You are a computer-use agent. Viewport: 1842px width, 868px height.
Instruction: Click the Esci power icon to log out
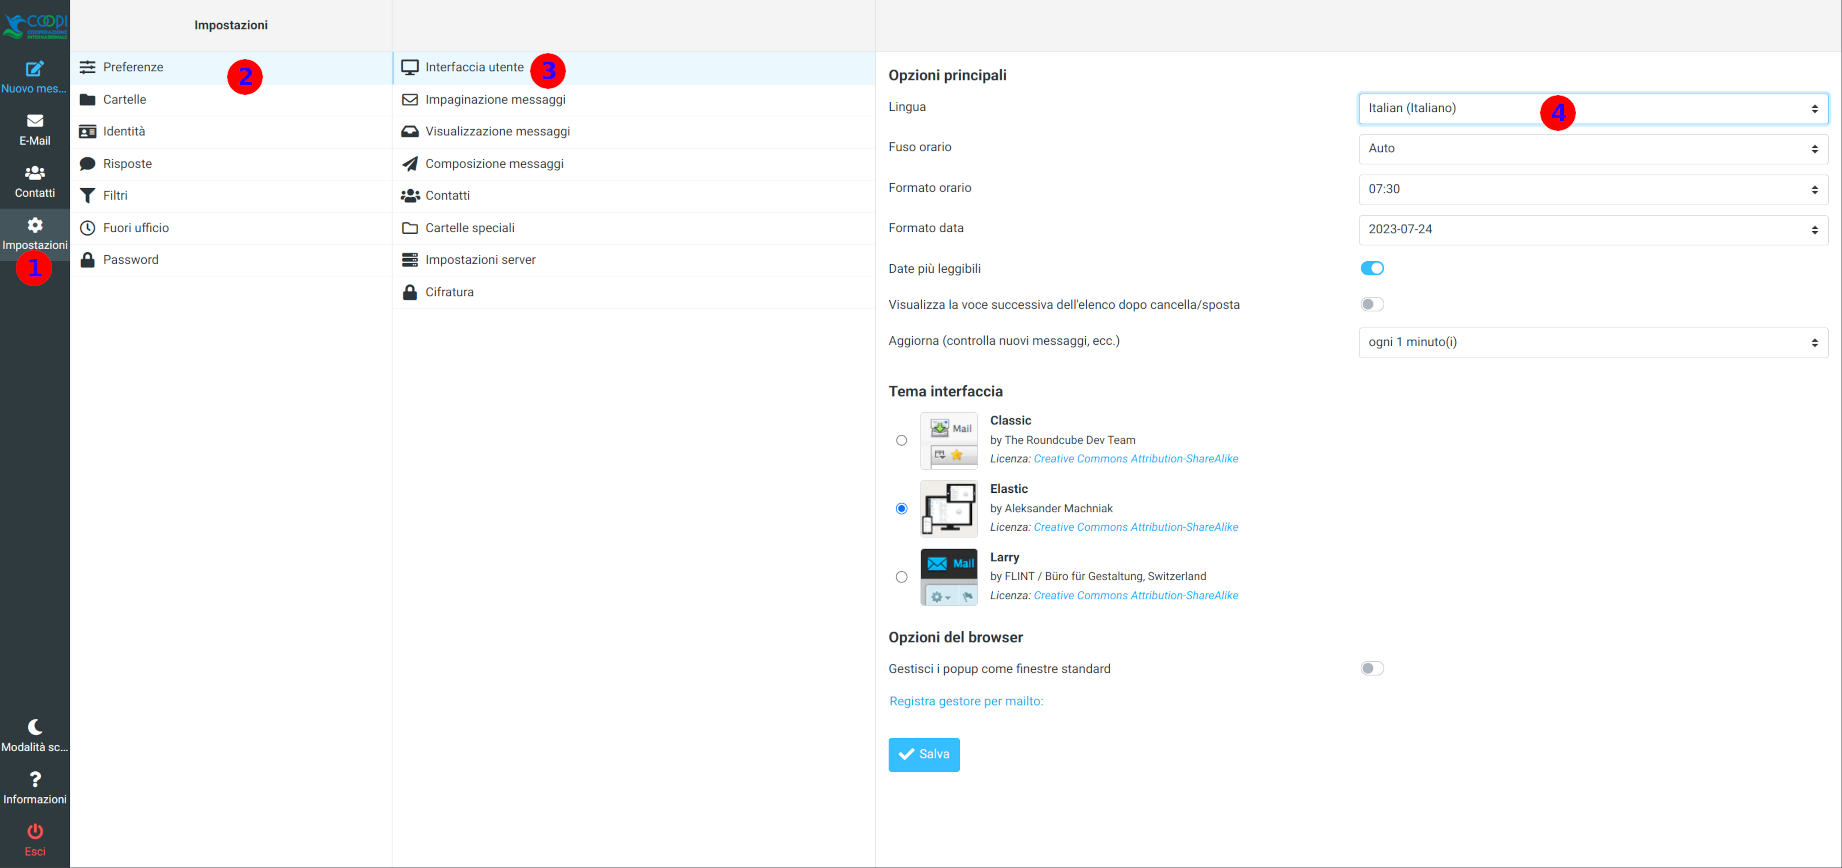click(x=35, y=831)
